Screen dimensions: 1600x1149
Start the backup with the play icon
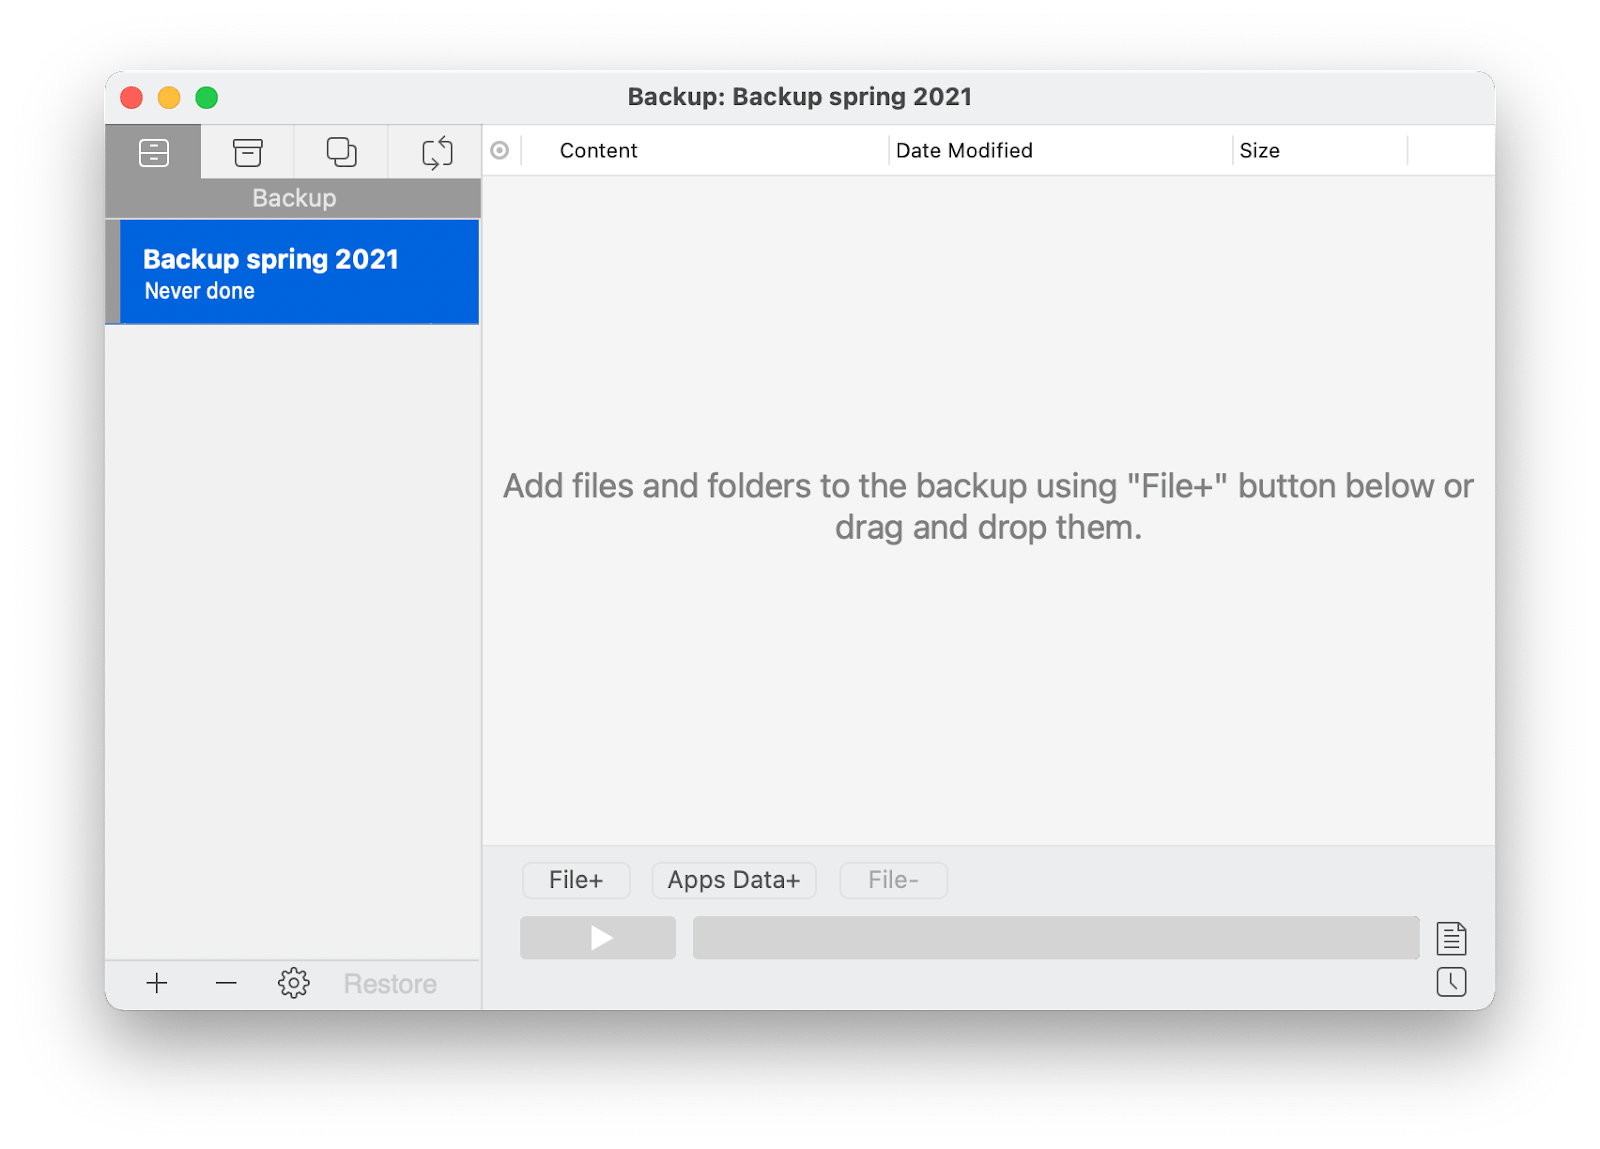tap(597, 937)
